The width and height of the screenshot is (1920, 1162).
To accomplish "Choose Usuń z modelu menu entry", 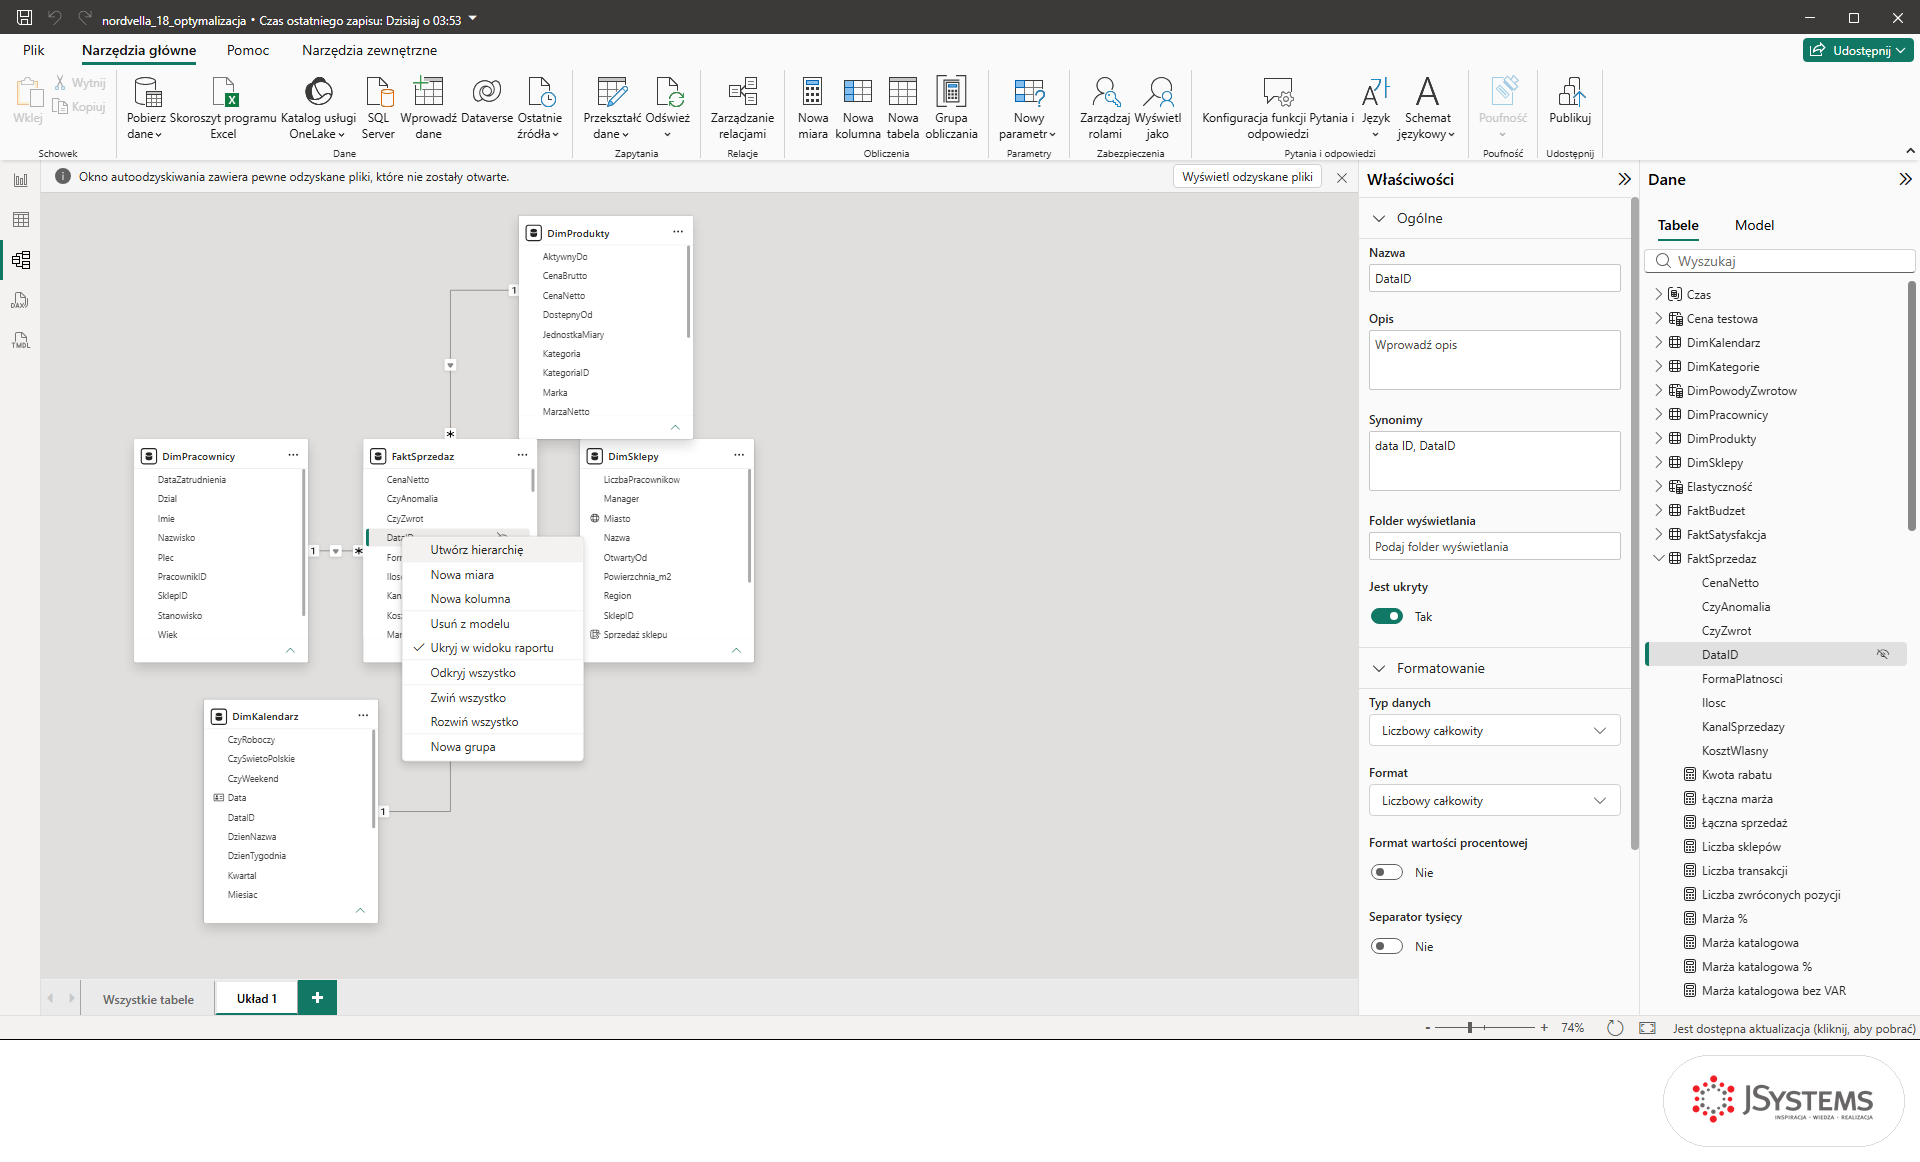I will pyautogui.click(x=492, y=623).
